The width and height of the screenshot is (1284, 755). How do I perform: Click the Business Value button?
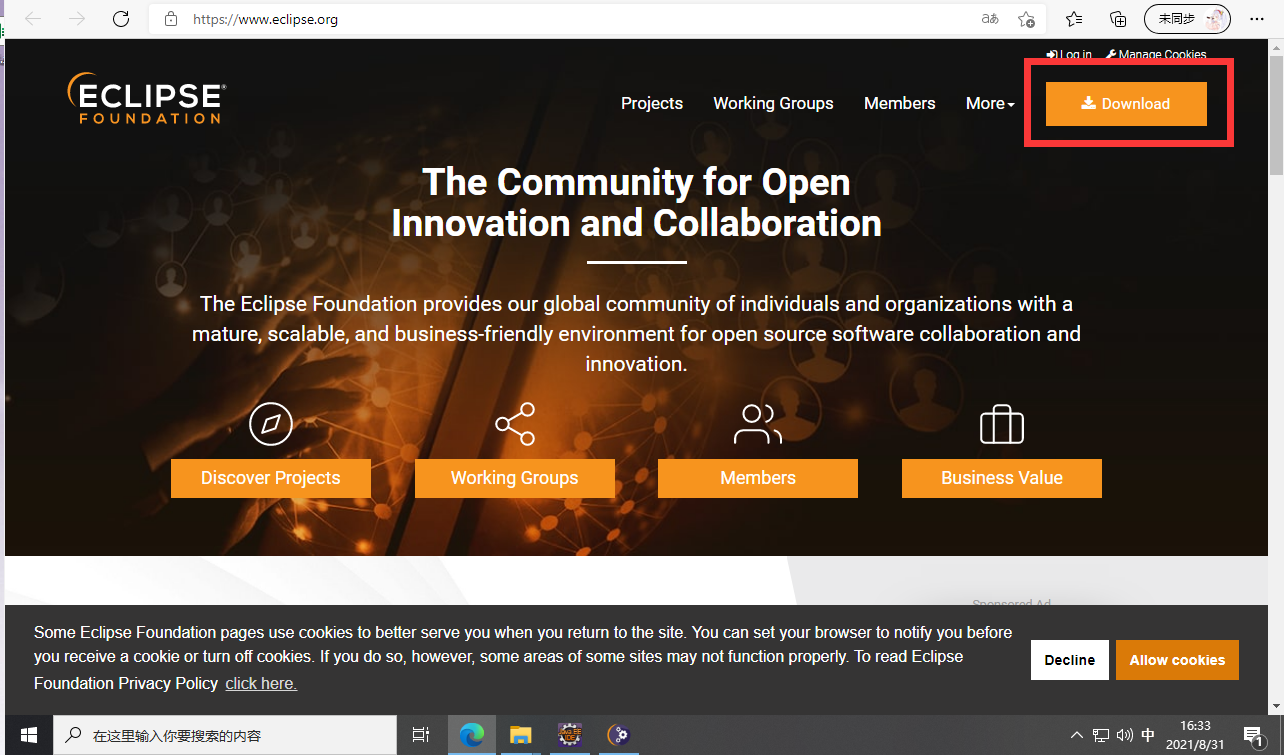(x=1002, y=478)
